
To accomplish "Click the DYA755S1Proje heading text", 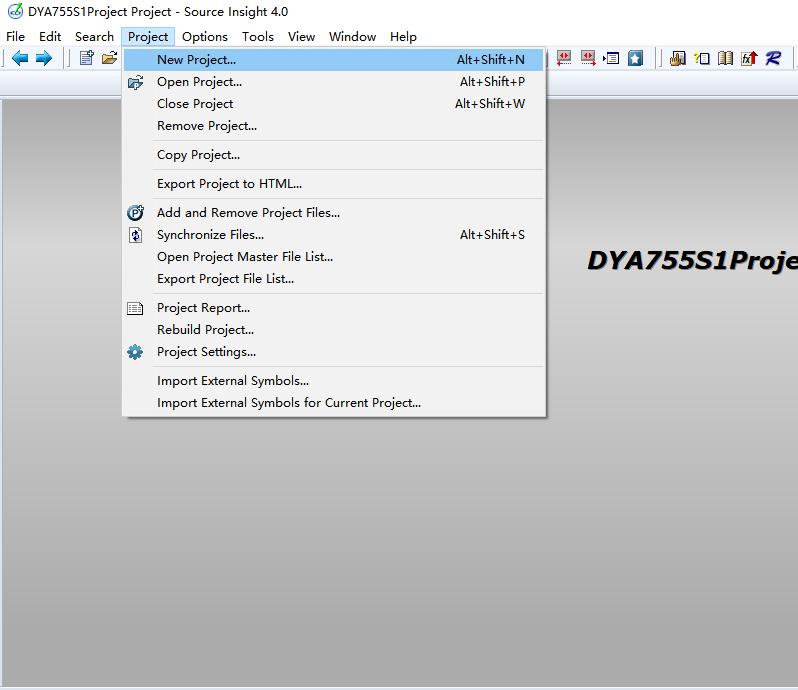I will tap(692, 261).
